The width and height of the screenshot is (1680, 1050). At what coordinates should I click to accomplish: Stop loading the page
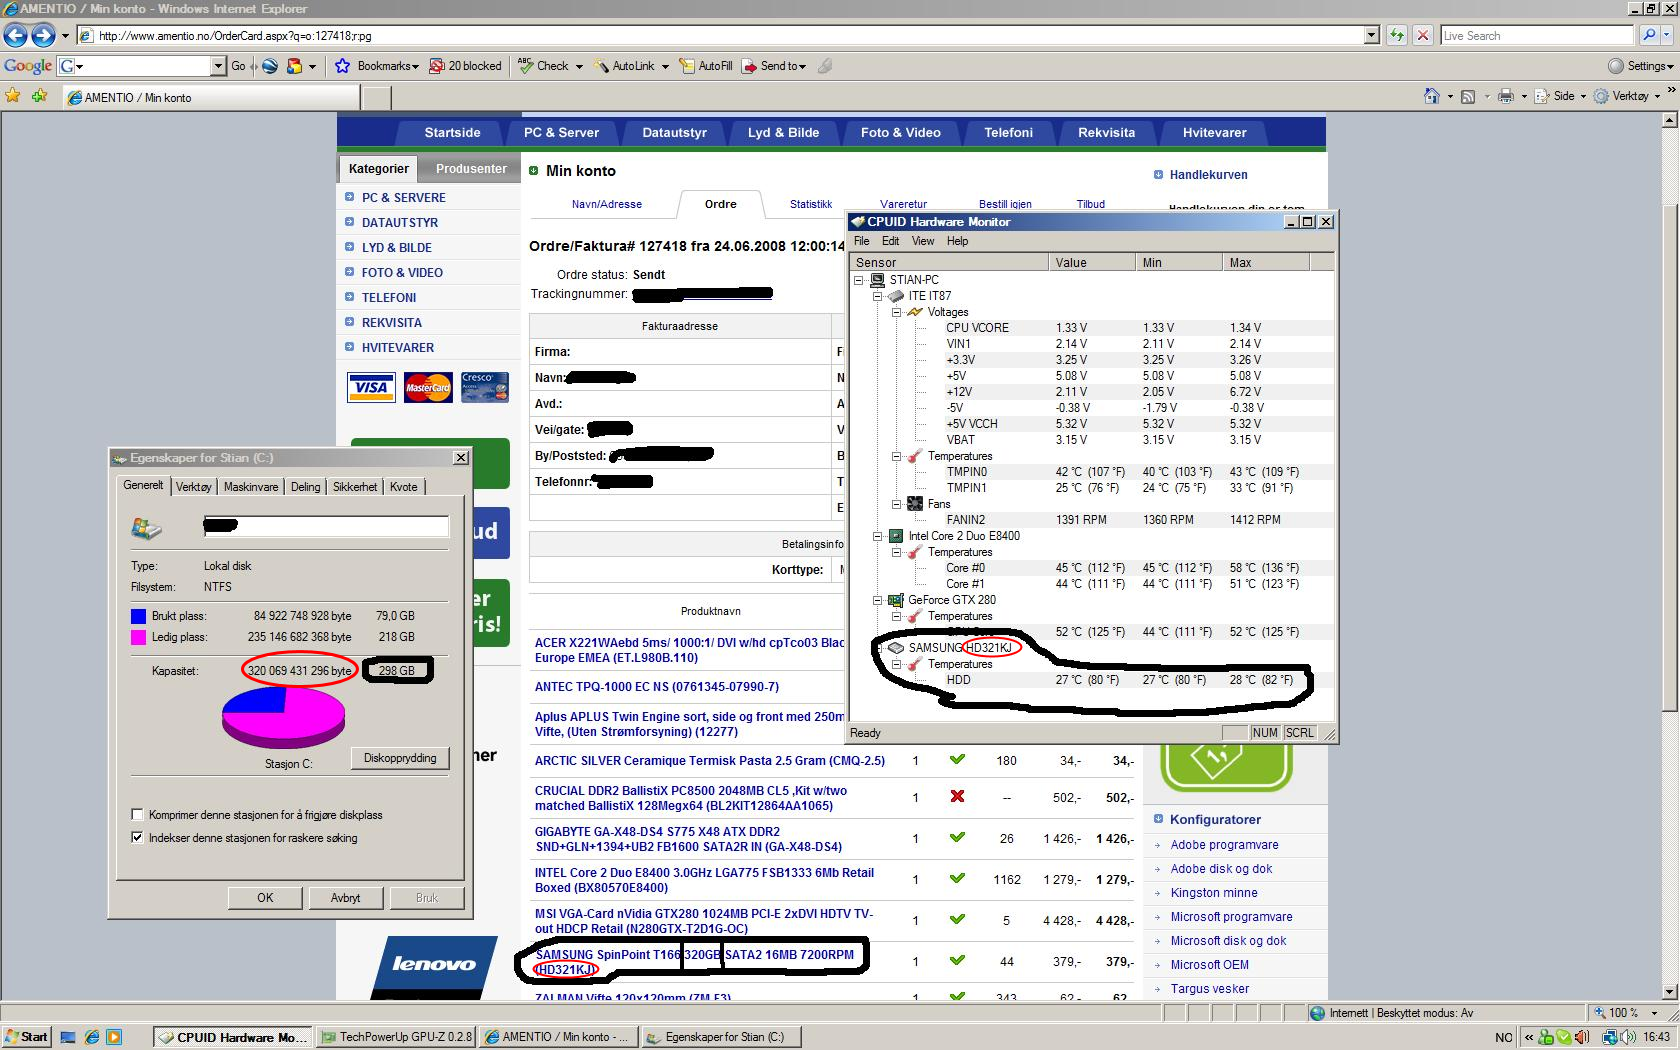pos(1423,36)
